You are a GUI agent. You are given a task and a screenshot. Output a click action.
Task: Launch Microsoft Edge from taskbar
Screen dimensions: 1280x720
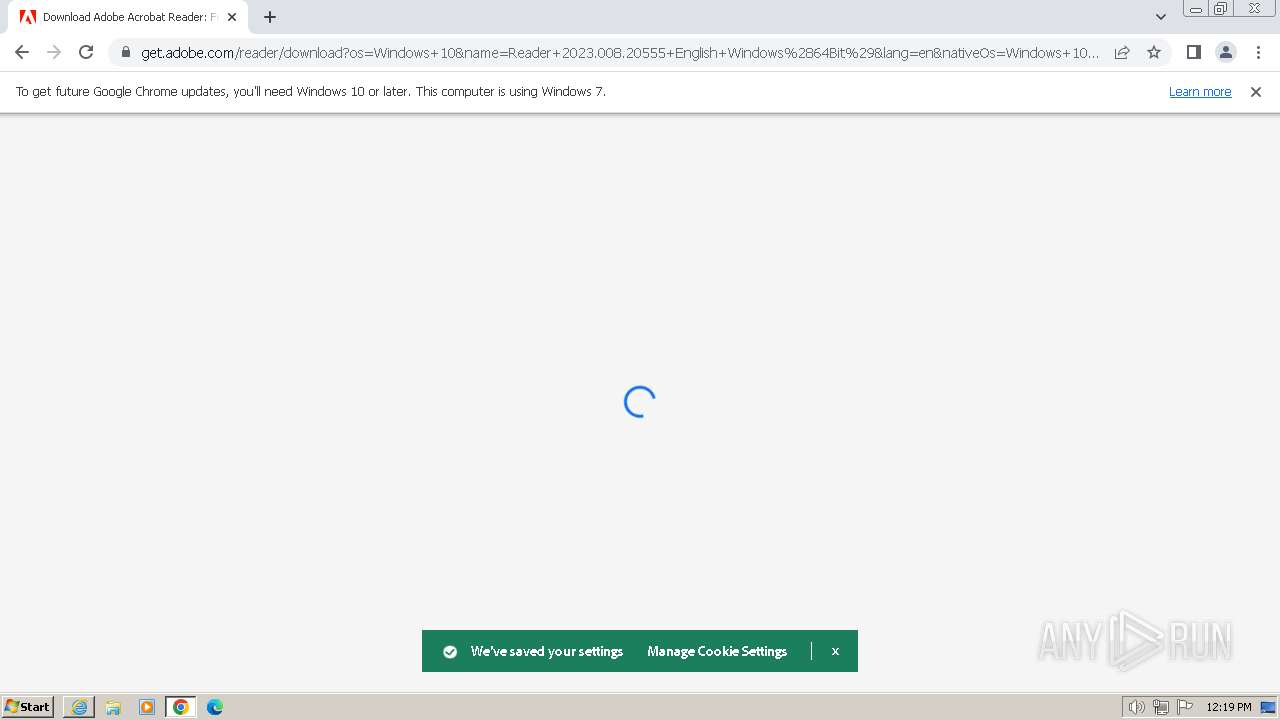215,707
